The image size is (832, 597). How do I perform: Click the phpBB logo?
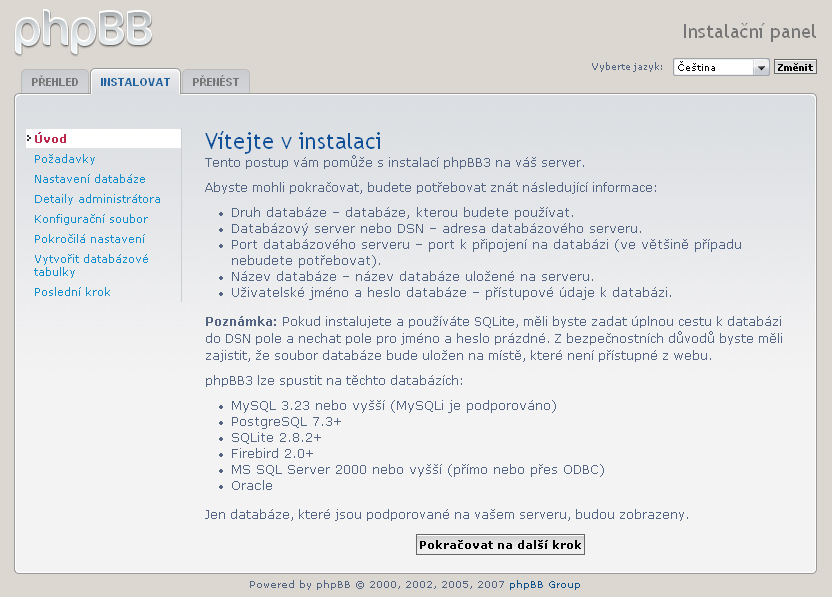[x=83, y=32]
